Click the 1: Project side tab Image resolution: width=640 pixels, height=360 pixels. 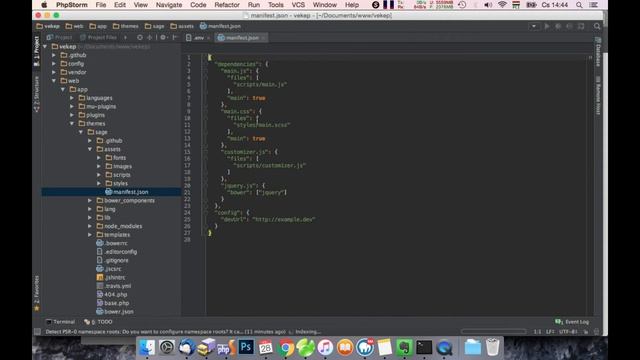tap(36, 51)
